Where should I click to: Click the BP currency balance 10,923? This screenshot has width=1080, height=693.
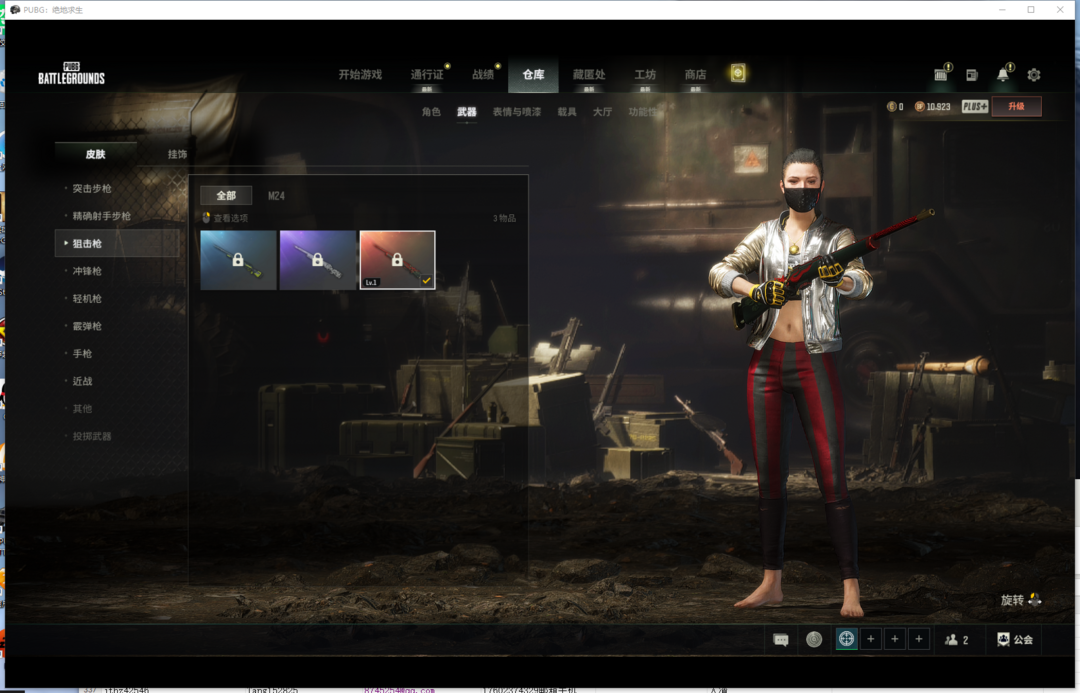pos(933,107)
